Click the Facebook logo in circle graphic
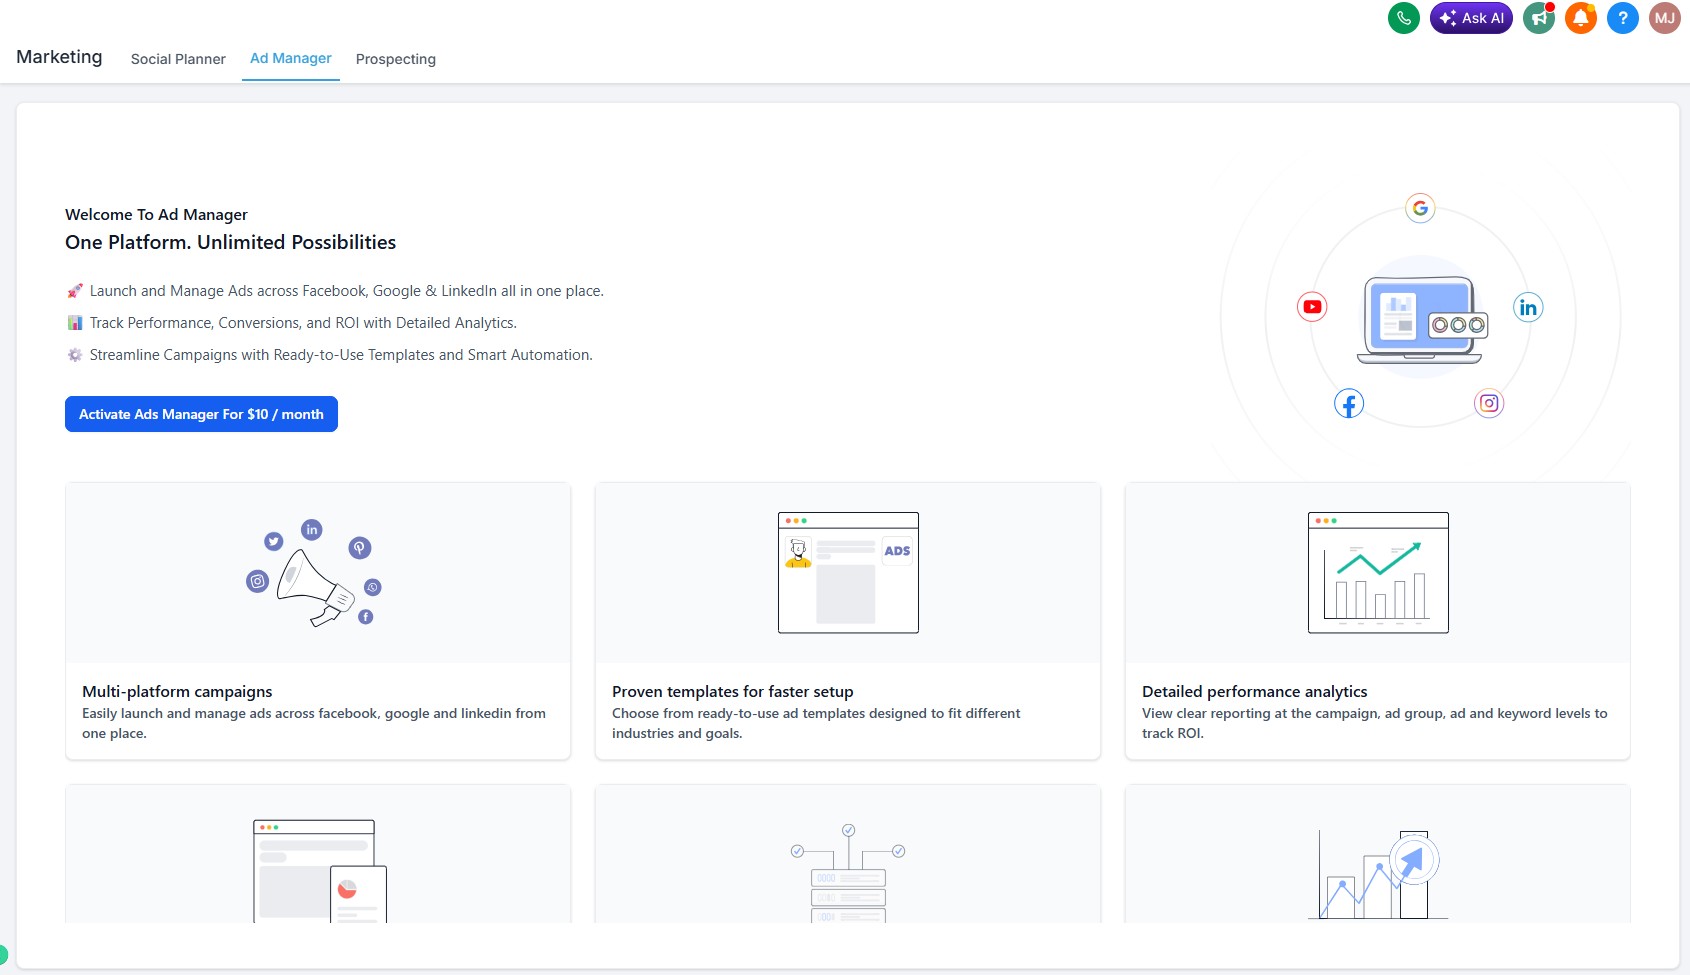1690x975 pixels. pos(1349,404)
